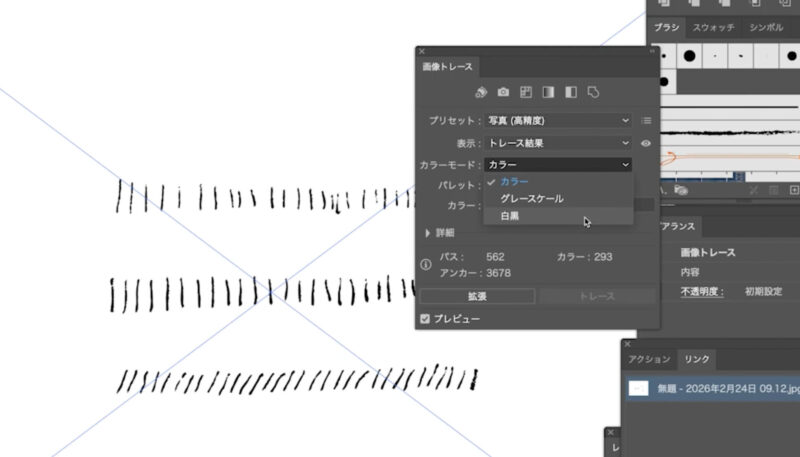This screenshot has height=457, width=800.
Task: Click the Auto Color preset icon
Action: point(481,93)
